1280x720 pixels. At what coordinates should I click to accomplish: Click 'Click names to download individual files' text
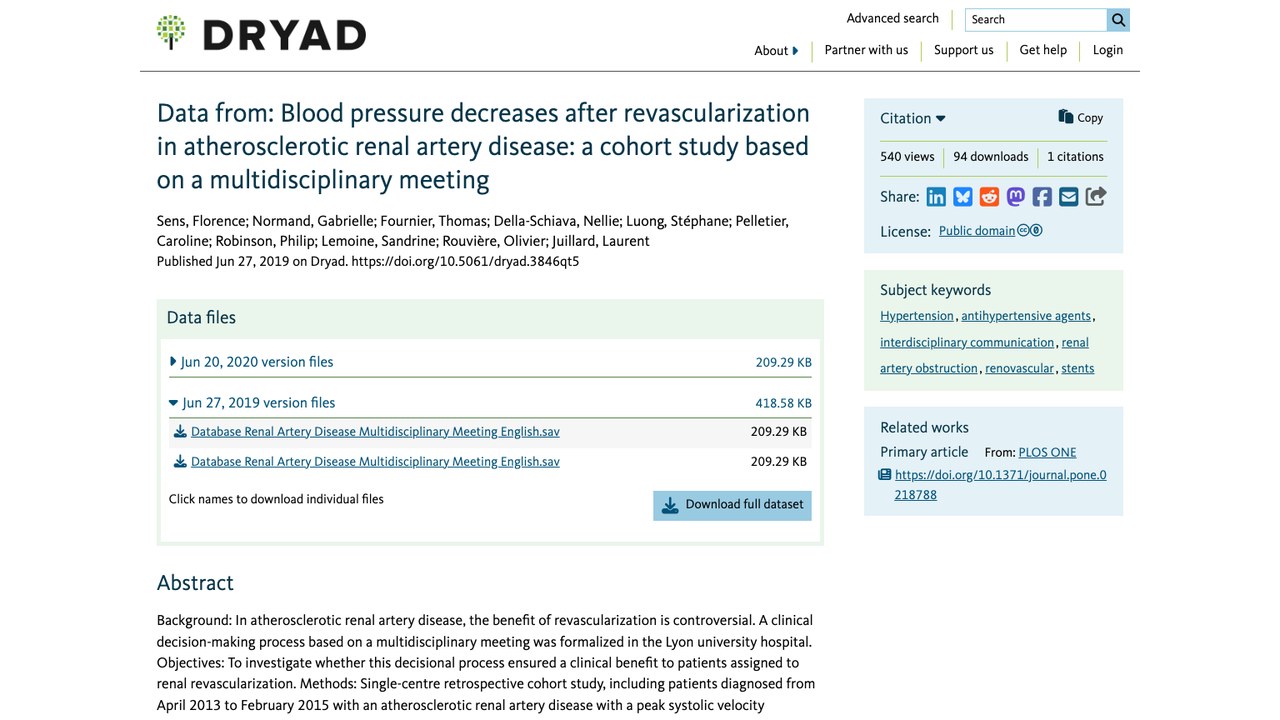point(276,499)
